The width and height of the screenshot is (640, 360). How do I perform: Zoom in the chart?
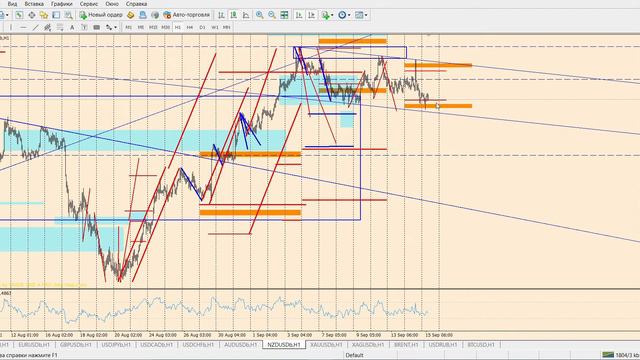tap(260, 15)
